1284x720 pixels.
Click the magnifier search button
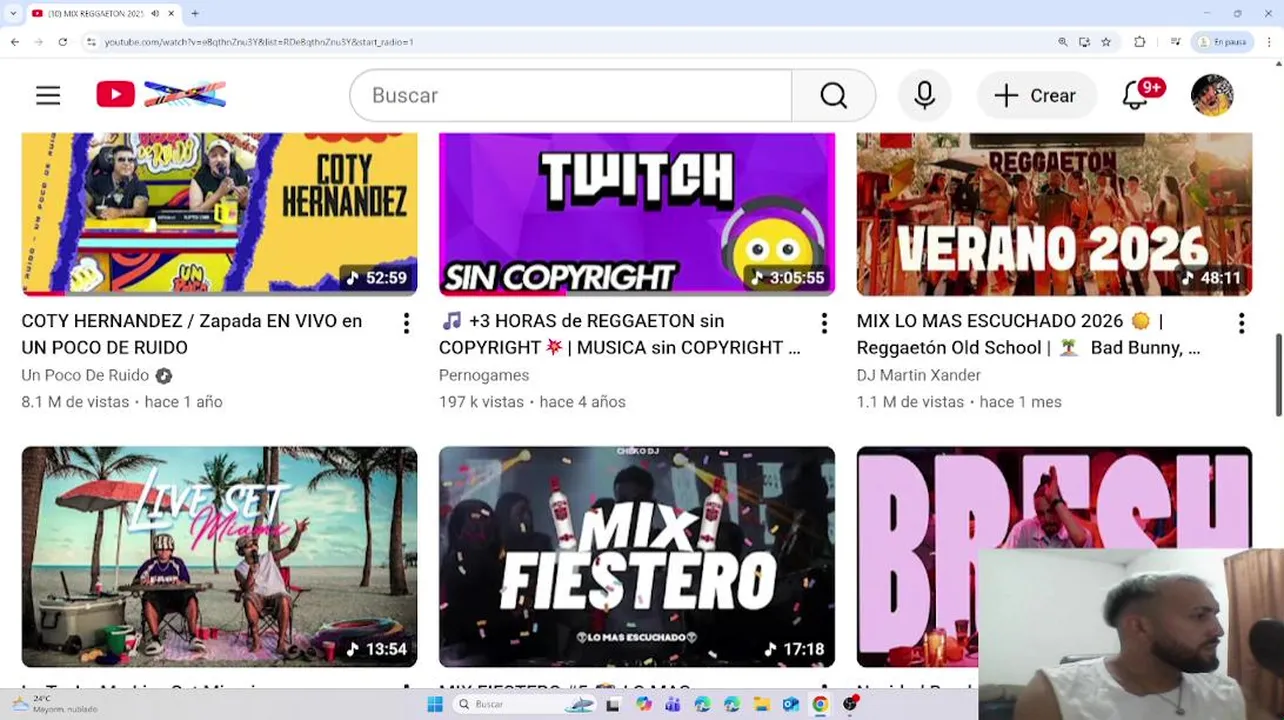click(833, 95)
